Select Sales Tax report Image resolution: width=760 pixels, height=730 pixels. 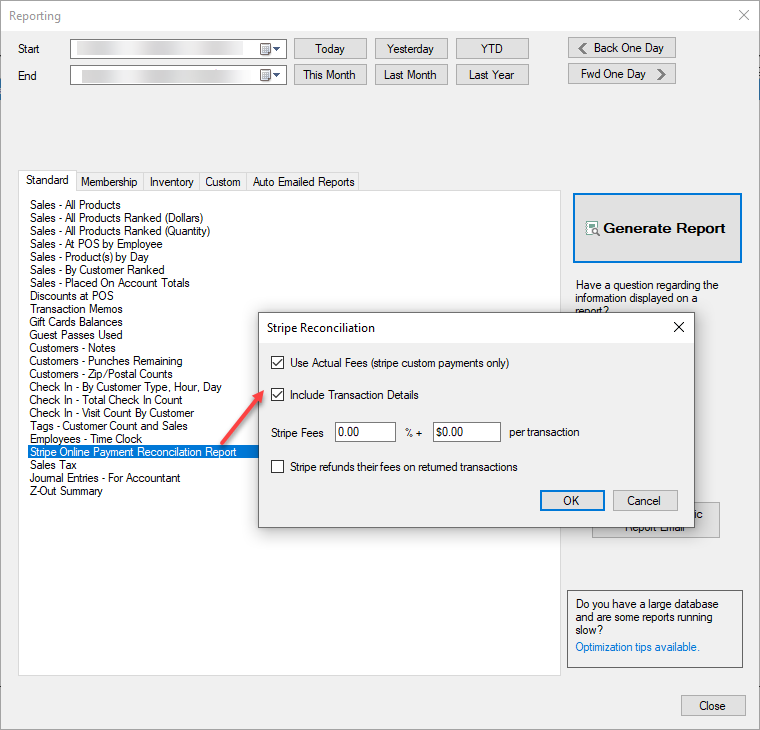pyautogui.click(x=53, y=465)
